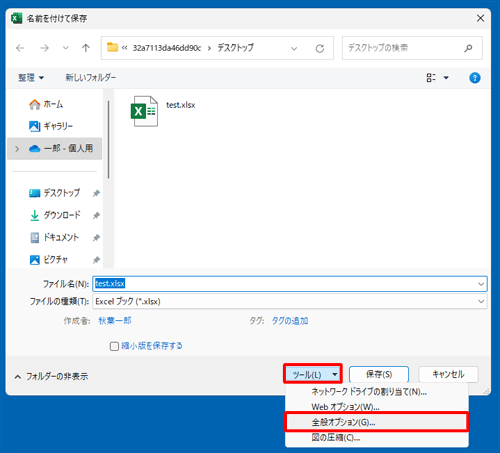Click the Excel icon in title bar

pyautogui.click(x=17, y=18)
